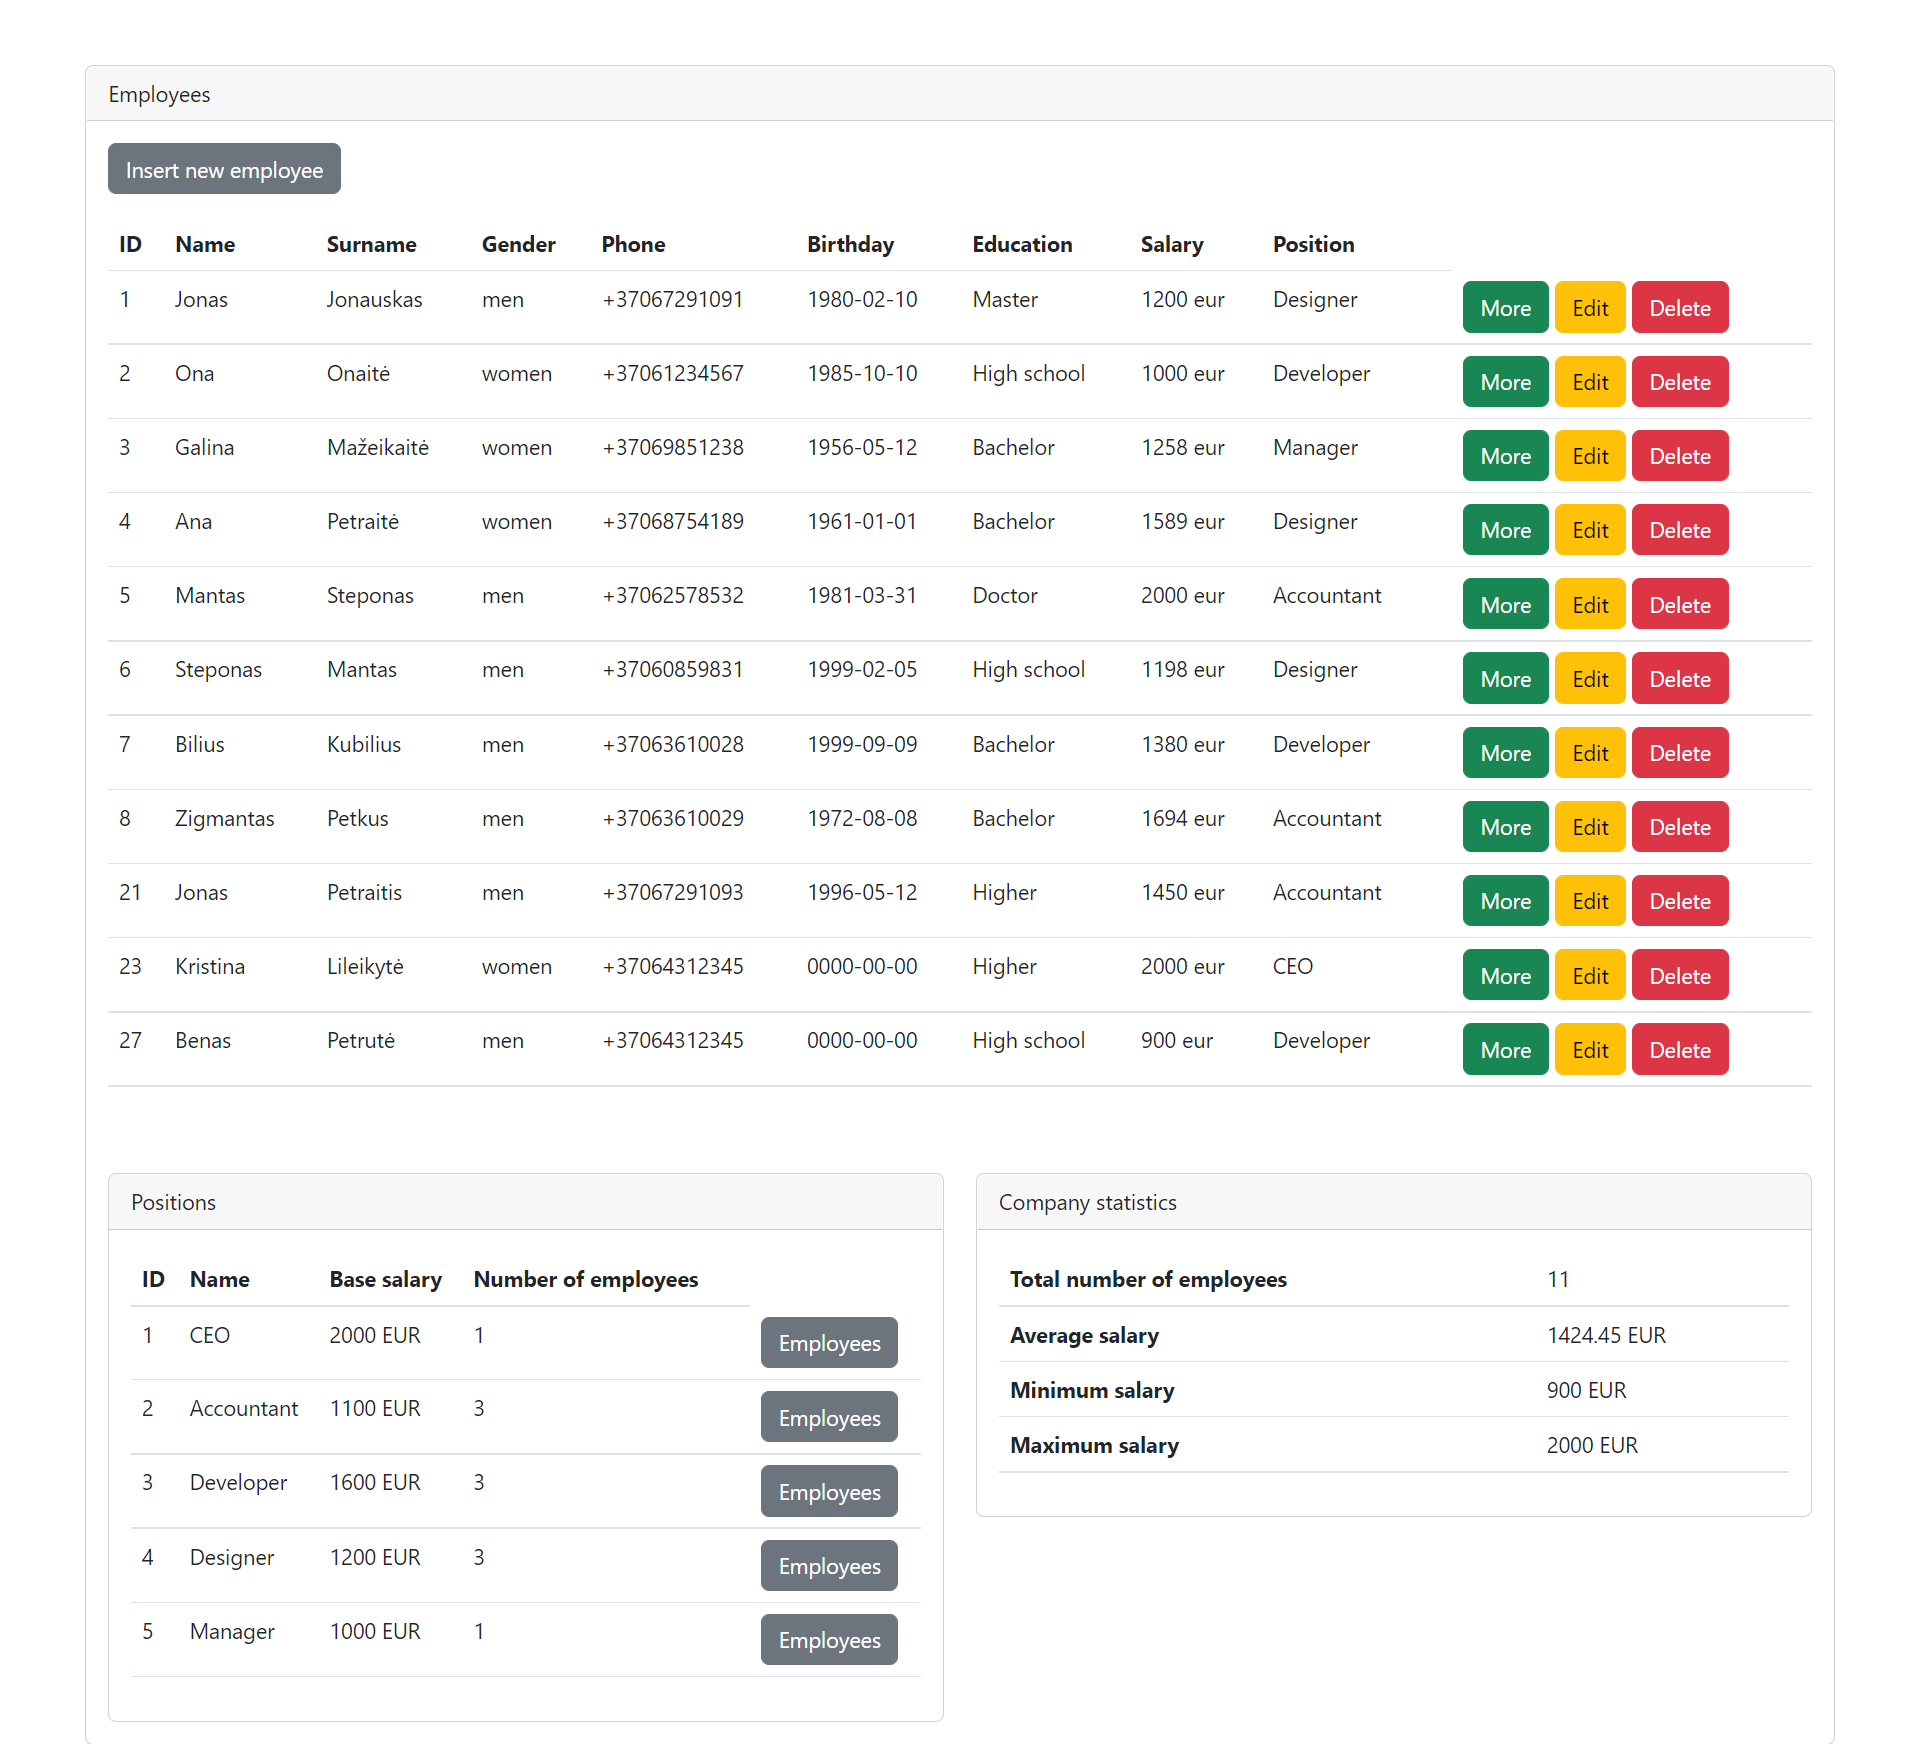Screen dimensions: 1920x1744
Task: Open More details for Ana Petraitė
Action: point(1504,529)
